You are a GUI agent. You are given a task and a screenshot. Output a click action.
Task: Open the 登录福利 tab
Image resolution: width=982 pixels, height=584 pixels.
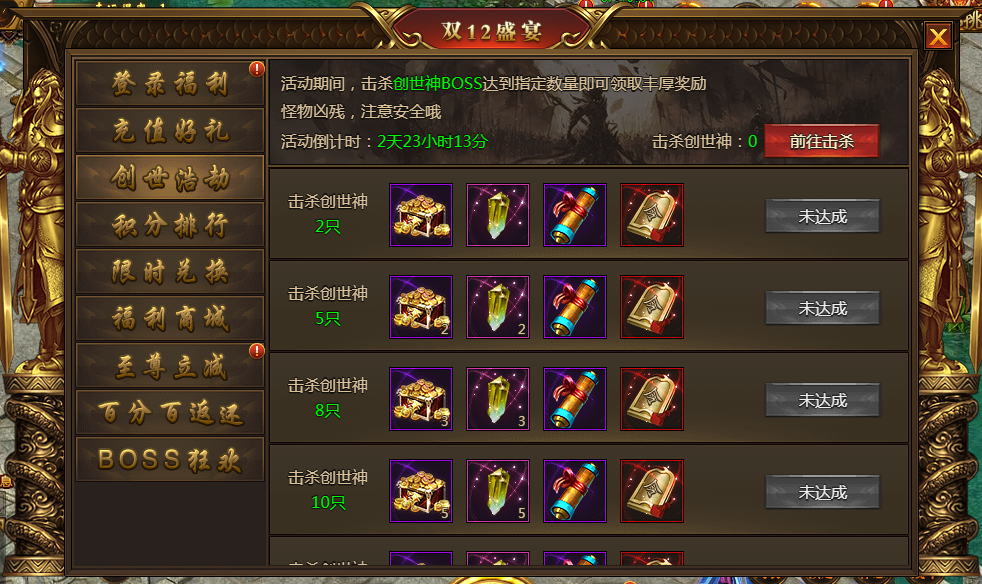[x=170, y=83]
